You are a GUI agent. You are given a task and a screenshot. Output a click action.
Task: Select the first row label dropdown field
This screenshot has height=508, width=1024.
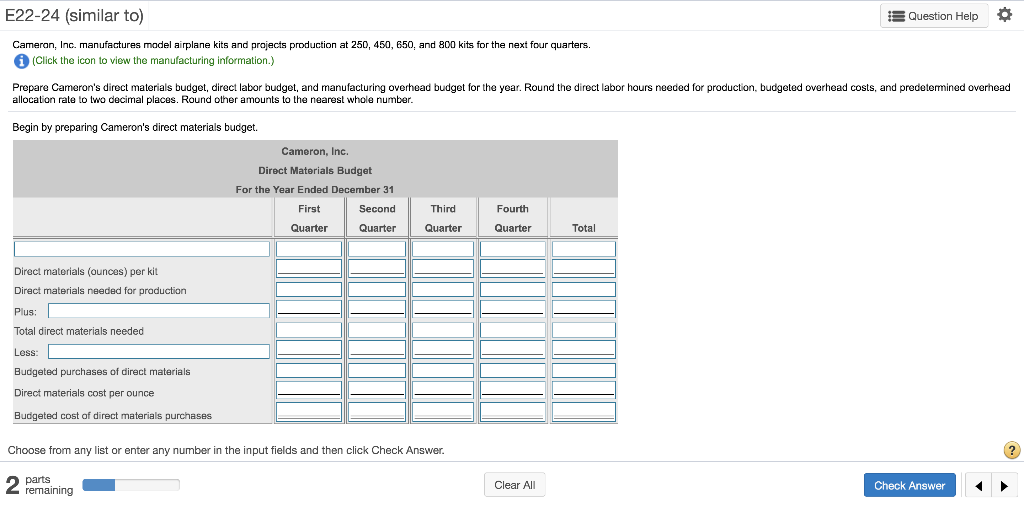click(142, 249)
